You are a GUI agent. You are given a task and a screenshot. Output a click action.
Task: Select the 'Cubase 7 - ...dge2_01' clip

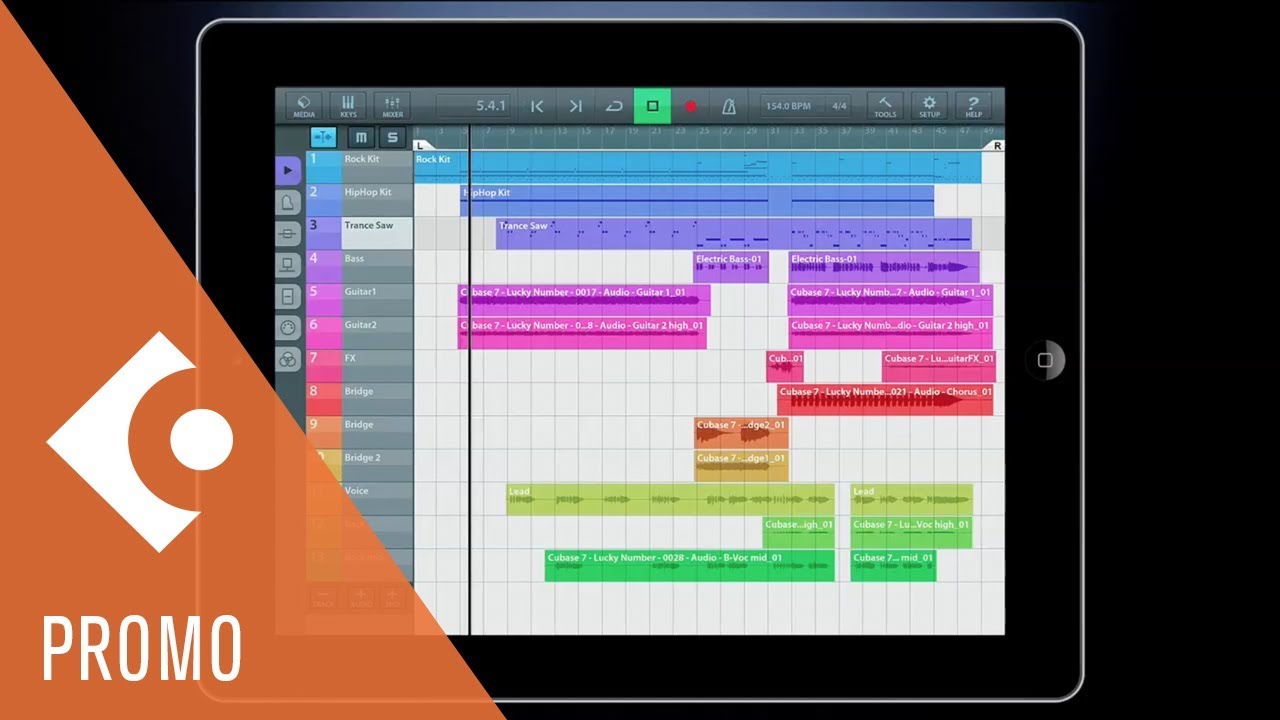click(741, 432)
